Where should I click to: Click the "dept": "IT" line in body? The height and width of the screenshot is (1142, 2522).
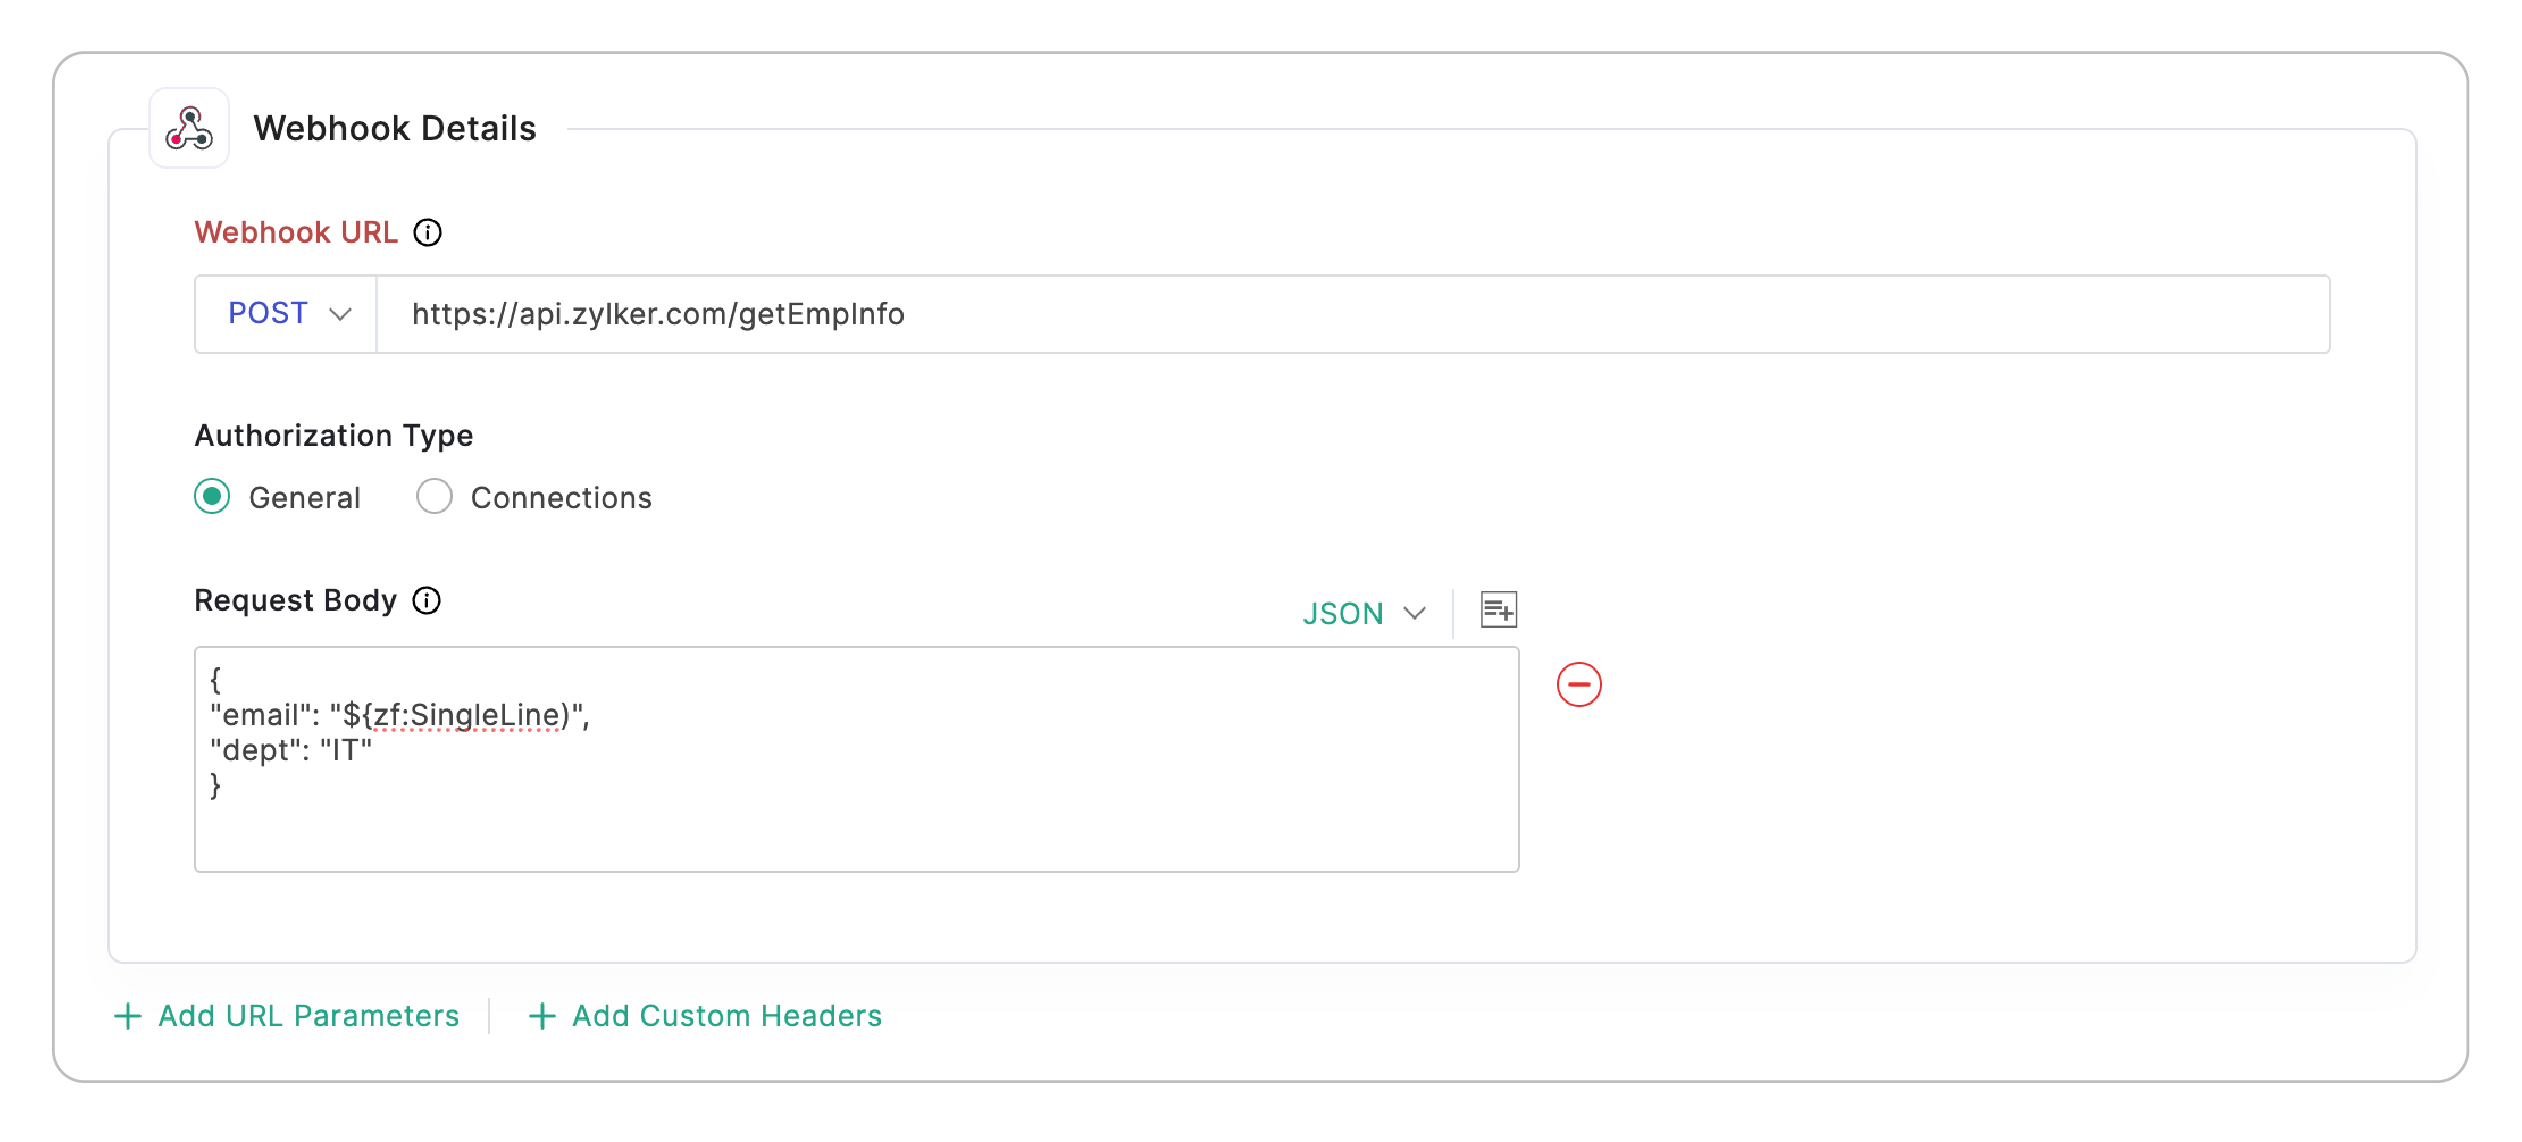tap(290, 750)
